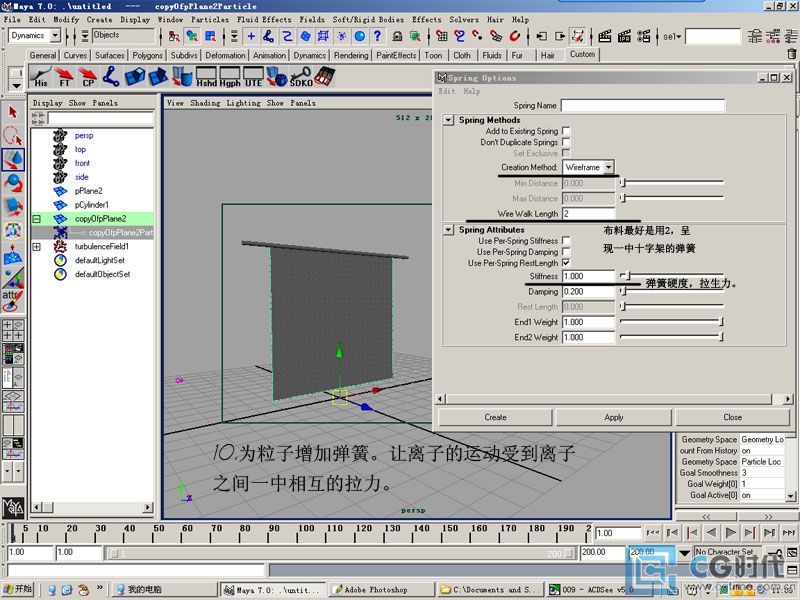Select pCylinder1 in the outliner
Screen dimensions: 800x600
pos(92,205)
